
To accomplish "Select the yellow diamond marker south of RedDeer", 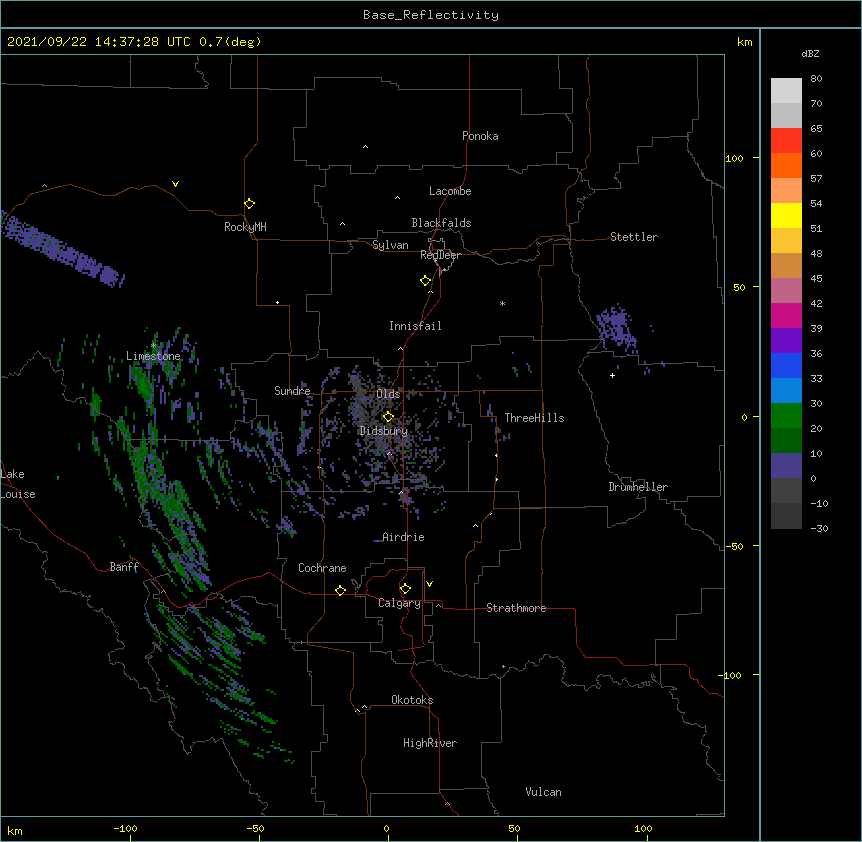I will click(425, 281).
